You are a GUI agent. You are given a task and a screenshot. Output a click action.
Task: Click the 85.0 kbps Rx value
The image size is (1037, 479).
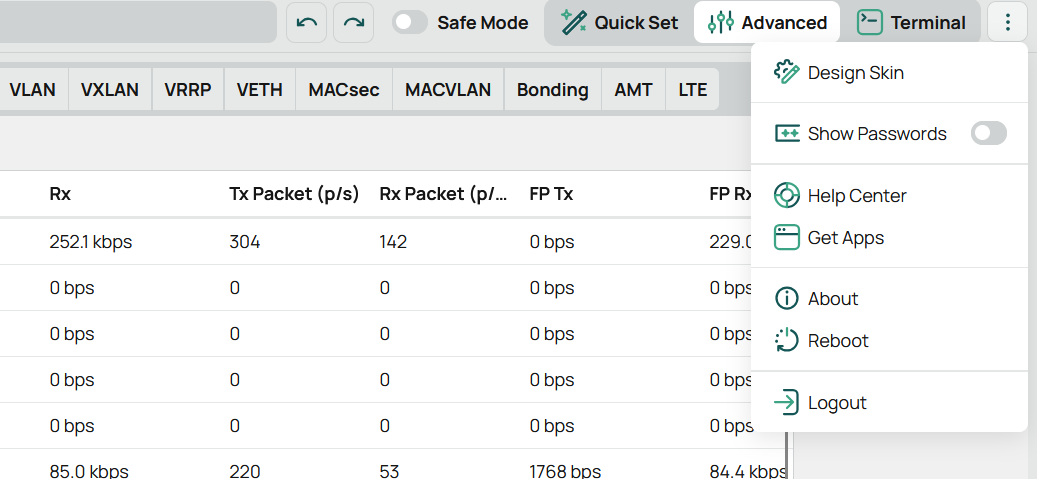tap(89, 471)
